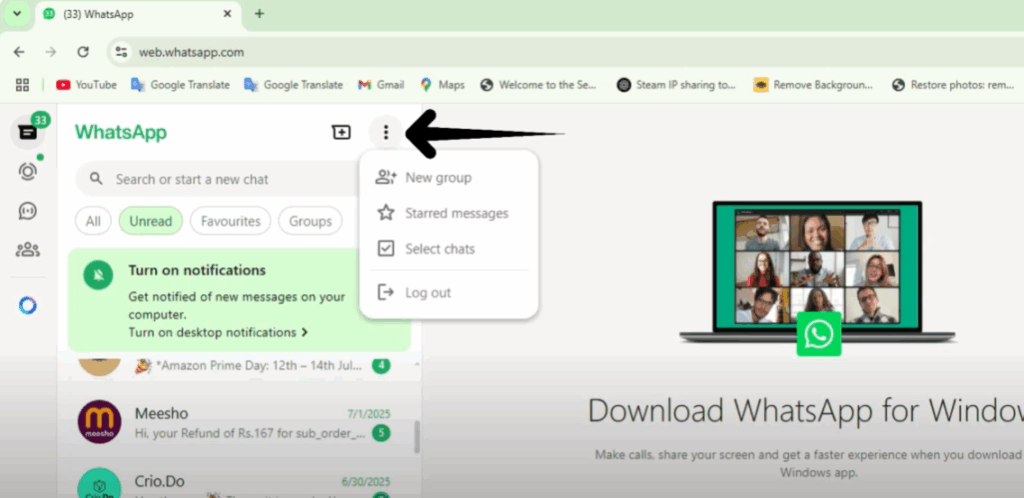This screenshot has height=498, width=1024.
Task: Open the Communities icon in sidebar
Action: 28,250
